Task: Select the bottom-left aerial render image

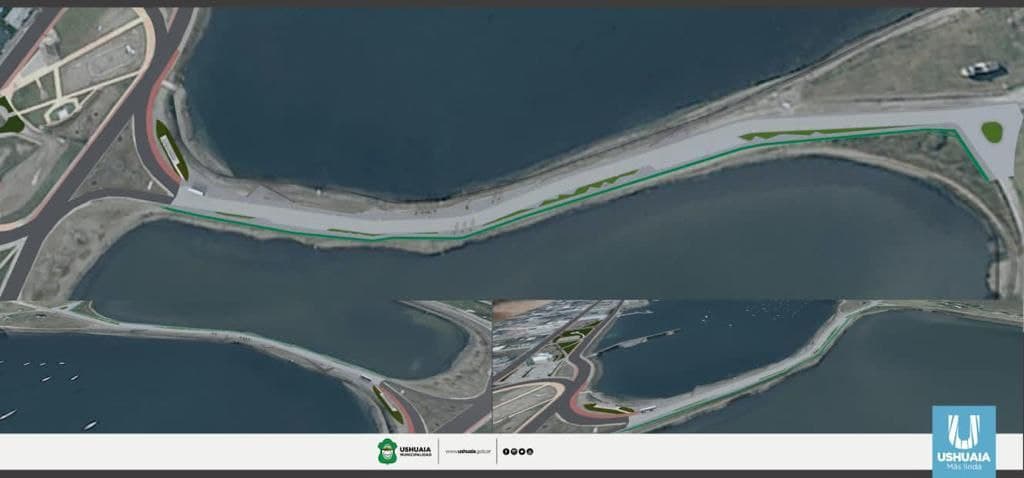Action: 245,366
